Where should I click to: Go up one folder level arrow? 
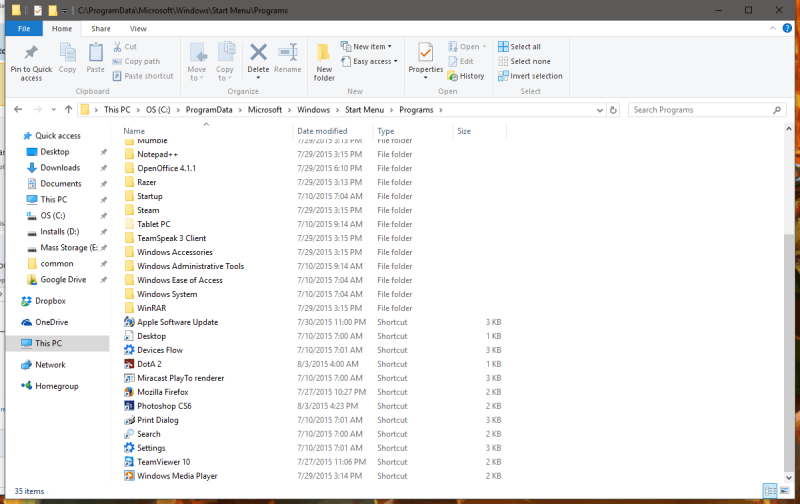68,110
